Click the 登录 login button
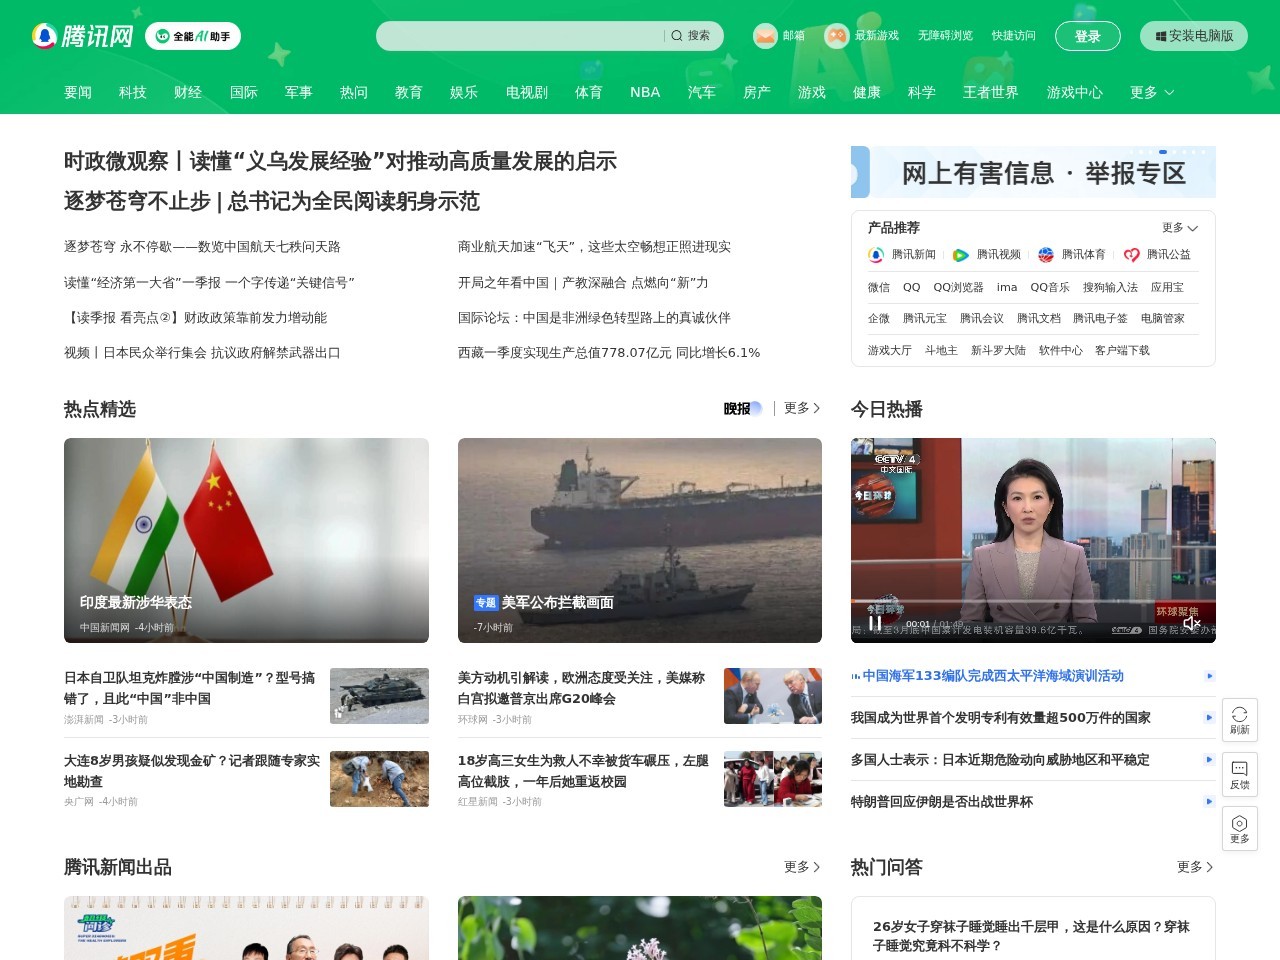This screenshot has height=960, width=1280. [1088, 35]
